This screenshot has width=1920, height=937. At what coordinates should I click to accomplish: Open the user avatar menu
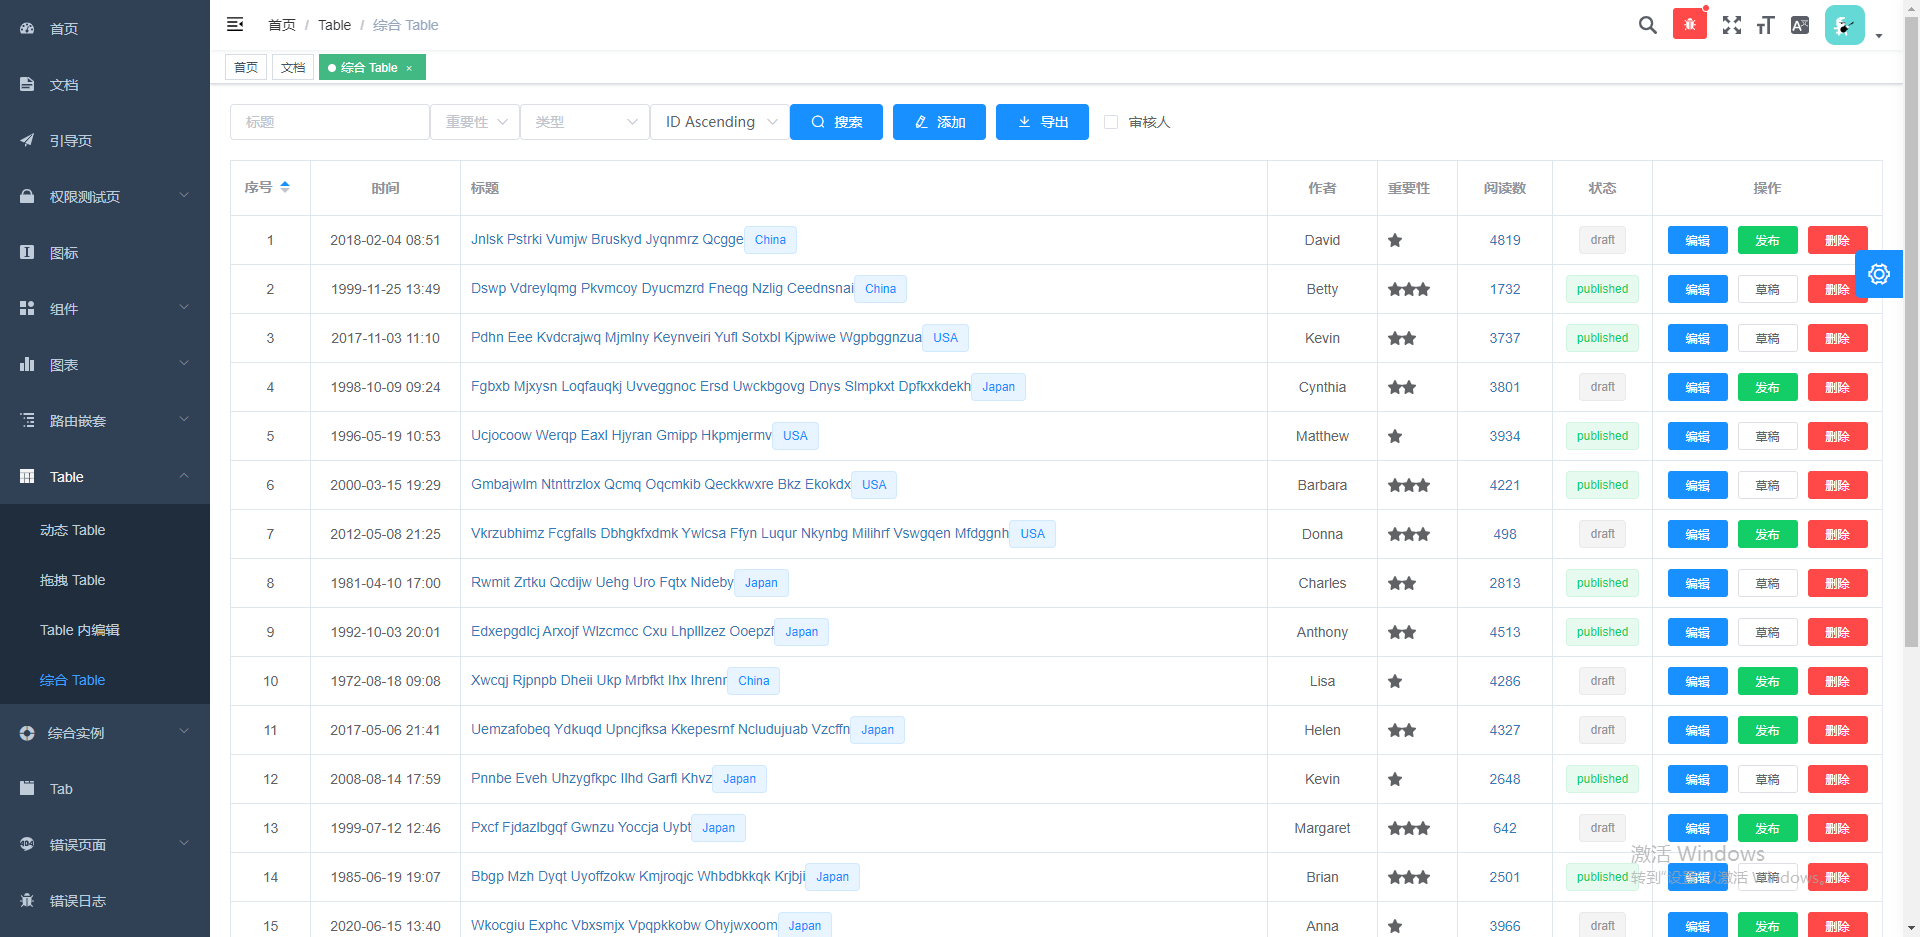(1845, 25)
